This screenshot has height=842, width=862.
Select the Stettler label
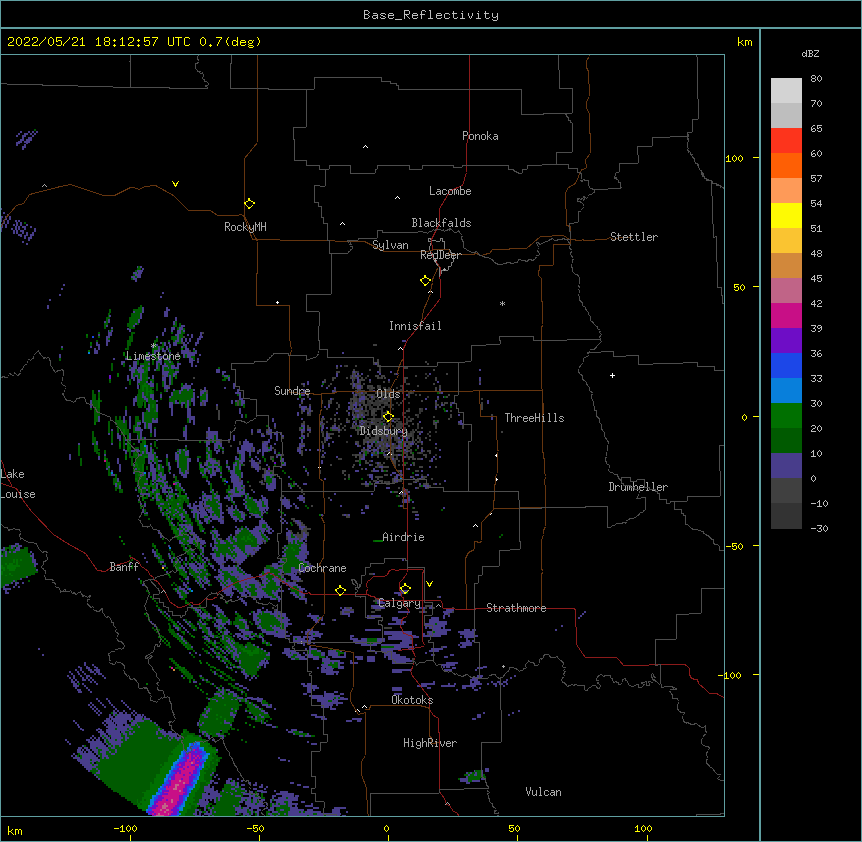coord(634,237)
